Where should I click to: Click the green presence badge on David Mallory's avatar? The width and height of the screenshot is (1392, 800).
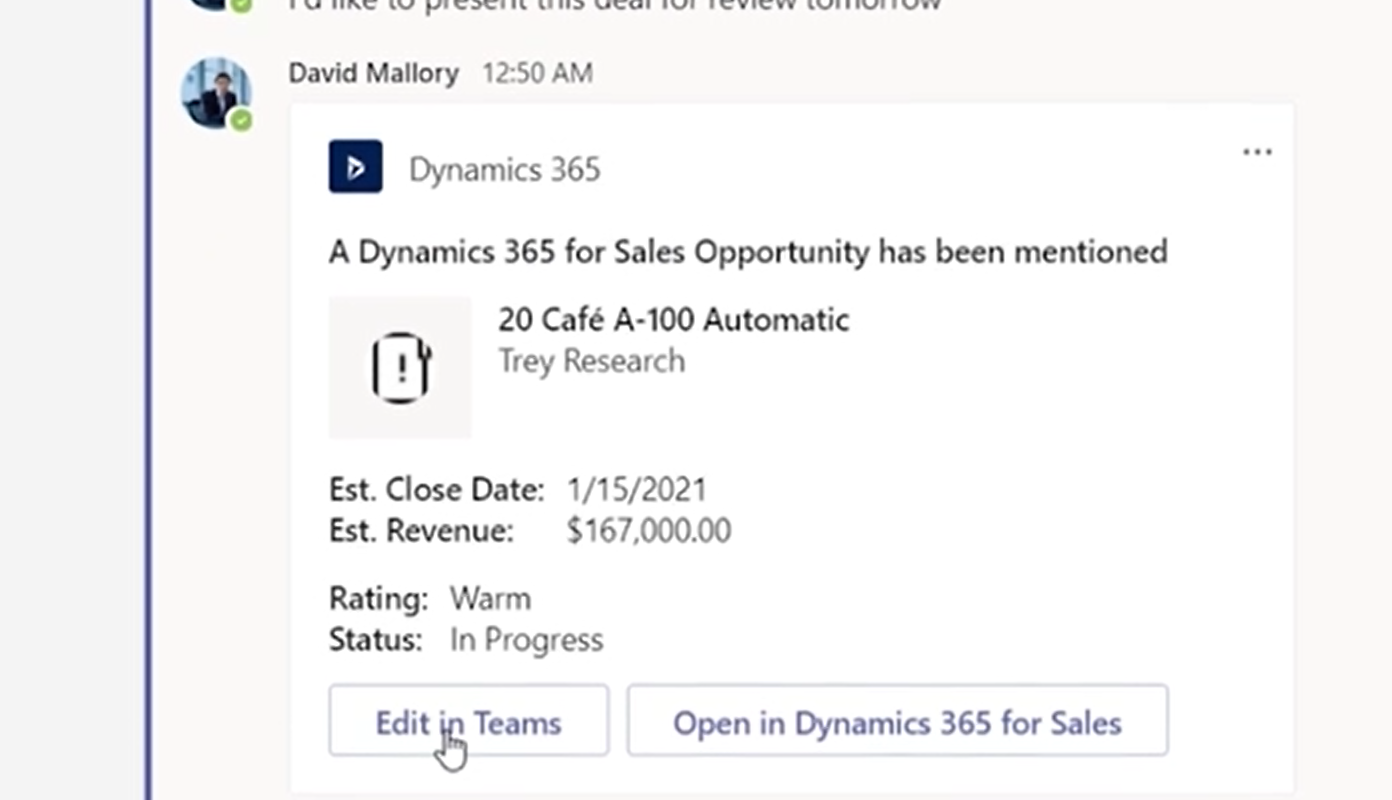[x=240, y=120]
